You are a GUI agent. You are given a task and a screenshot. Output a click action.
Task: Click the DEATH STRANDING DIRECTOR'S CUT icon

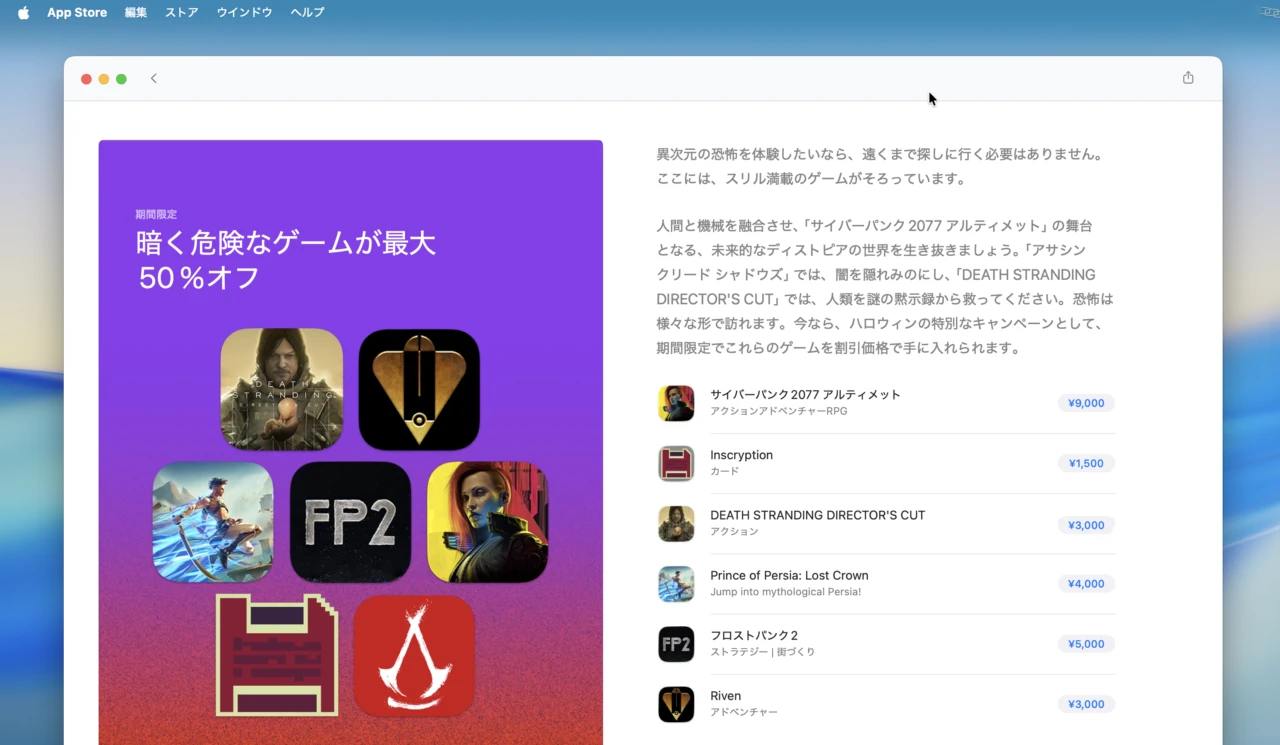point(676,524)
